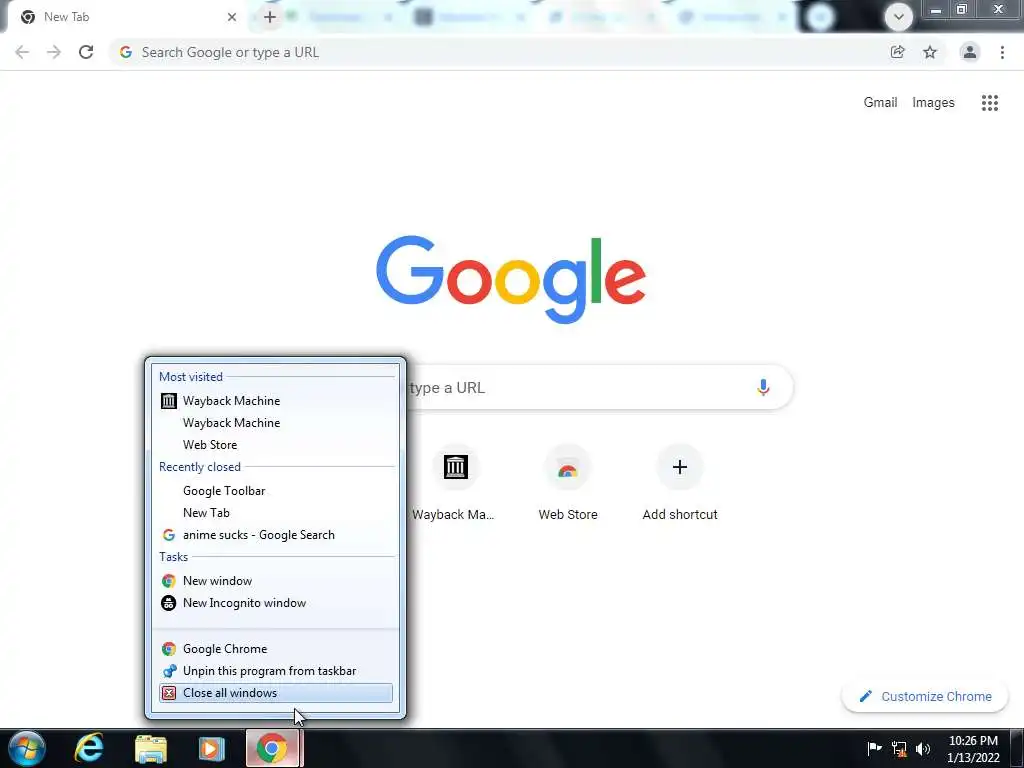Click the volume speaker tray icon
The image size is (1024, 768).
923,748
